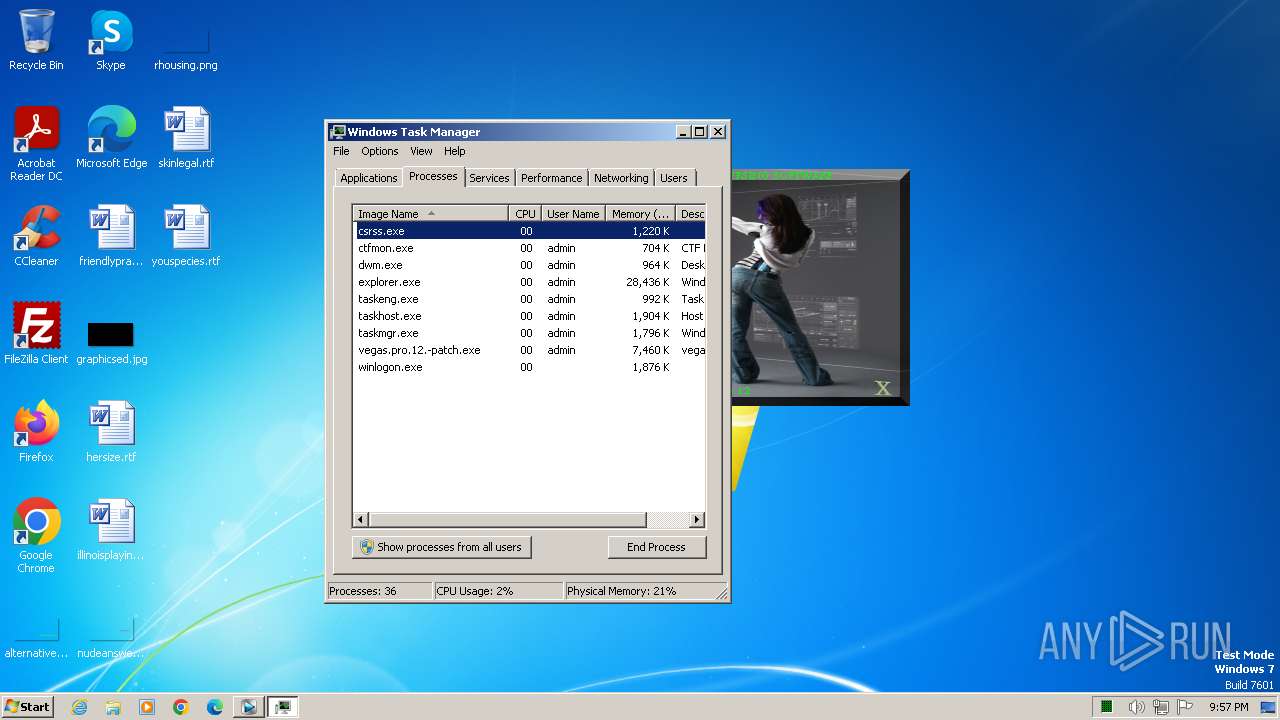Screen dimensions: 1280x720
Task: Select the rhousing.png file icon
Action: [x=186, y=47]
